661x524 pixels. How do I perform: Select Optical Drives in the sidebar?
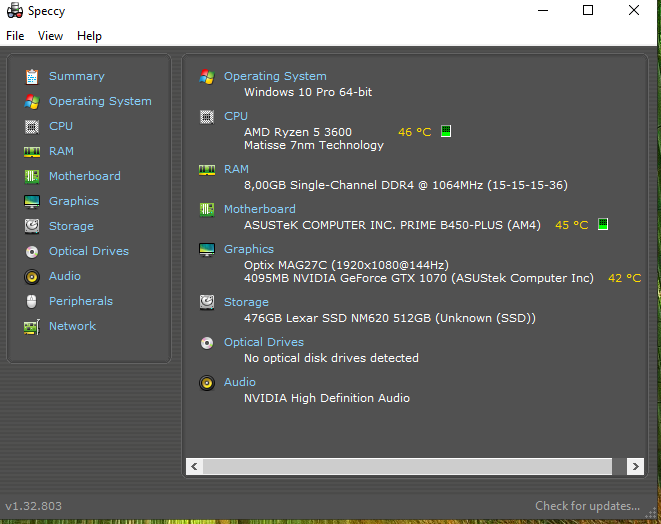point(89,251)
